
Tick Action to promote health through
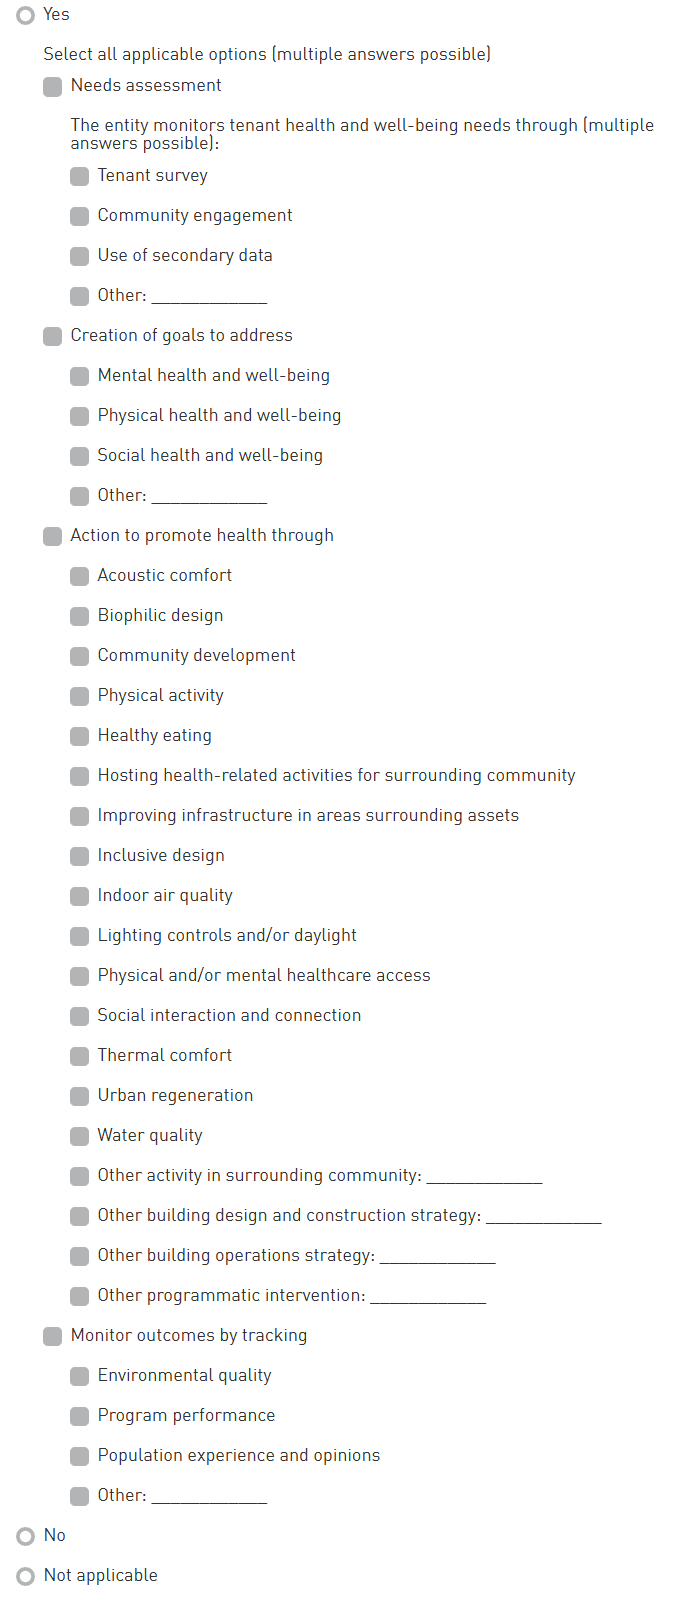pyautogui.click(x=53, y=537)
